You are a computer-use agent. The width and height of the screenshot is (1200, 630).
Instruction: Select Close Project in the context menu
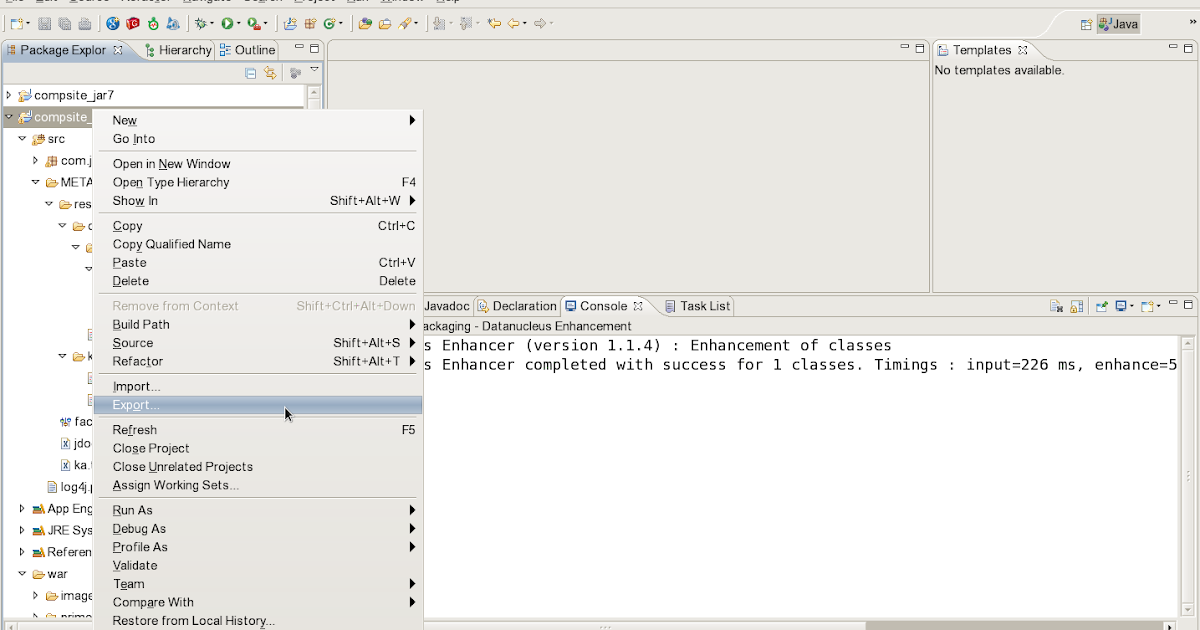pos(258,448)
